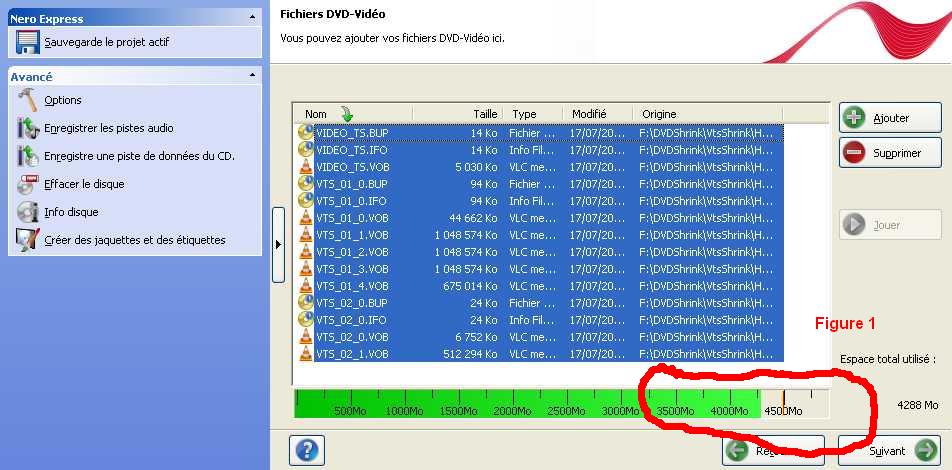This screenshot has width=952, height=470.
Task: Click the 675 014 Ko size value
Action: (471, 285)
